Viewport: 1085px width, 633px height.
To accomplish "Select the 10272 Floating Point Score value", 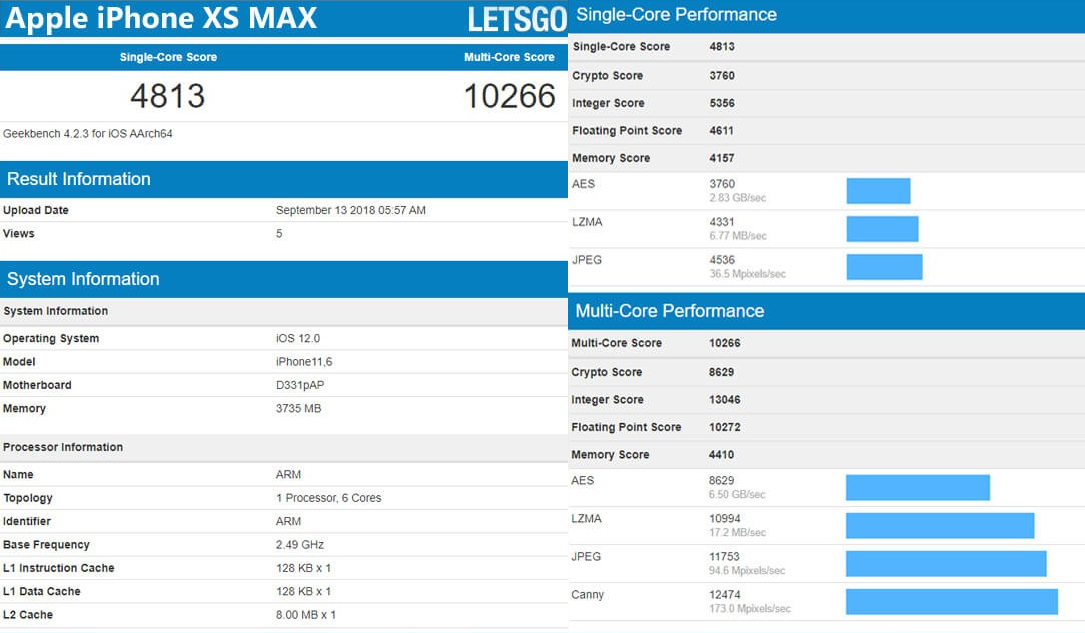I will click(x=724, y=428).
